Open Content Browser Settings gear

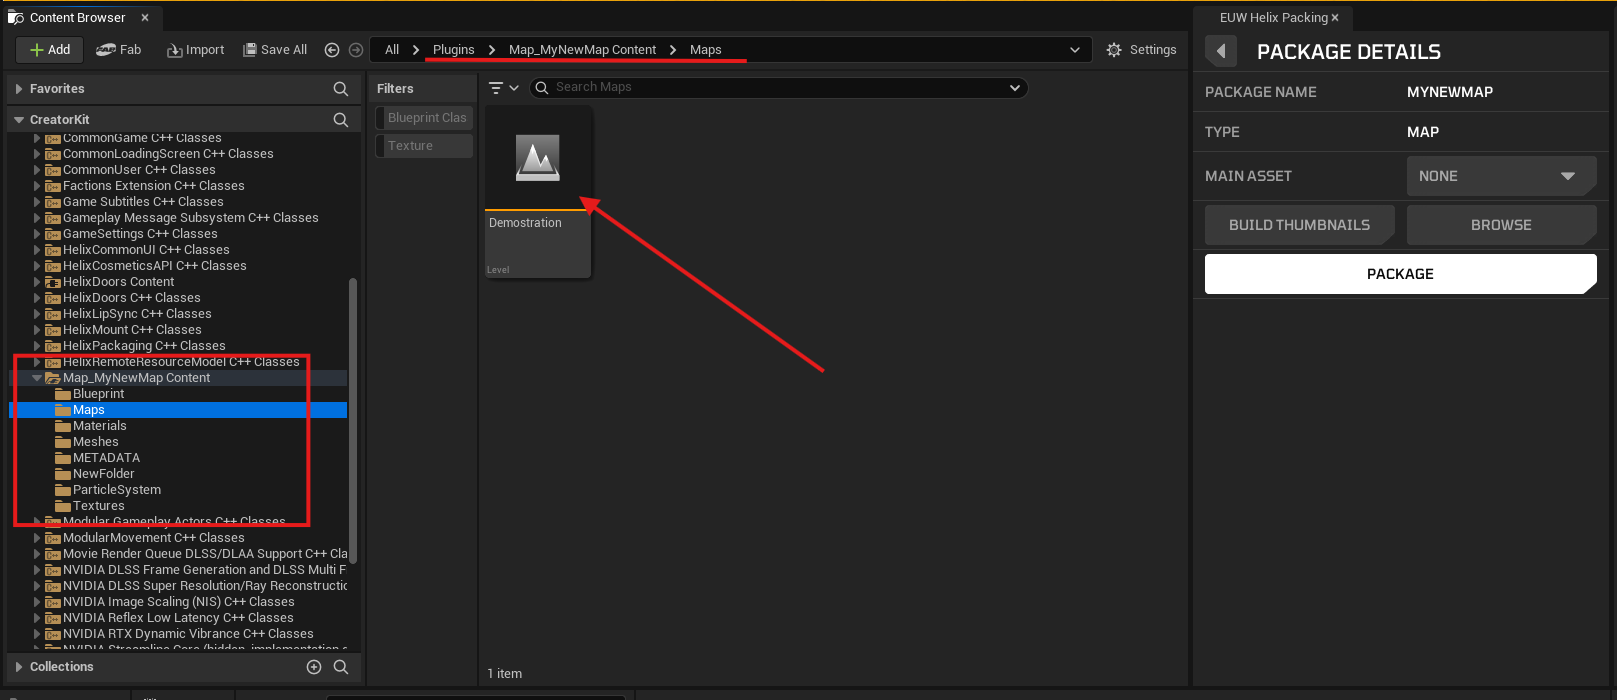coord(1141,50)
